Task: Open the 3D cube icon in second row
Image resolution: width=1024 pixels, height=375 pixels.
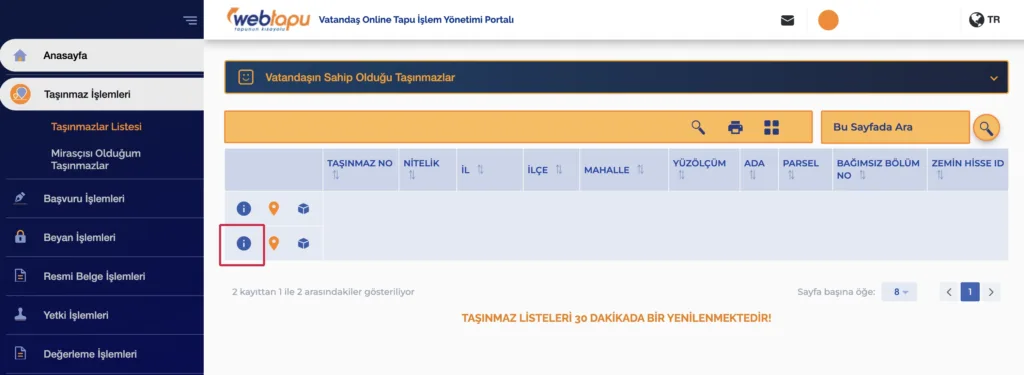Action: click(x=303, y=244)
